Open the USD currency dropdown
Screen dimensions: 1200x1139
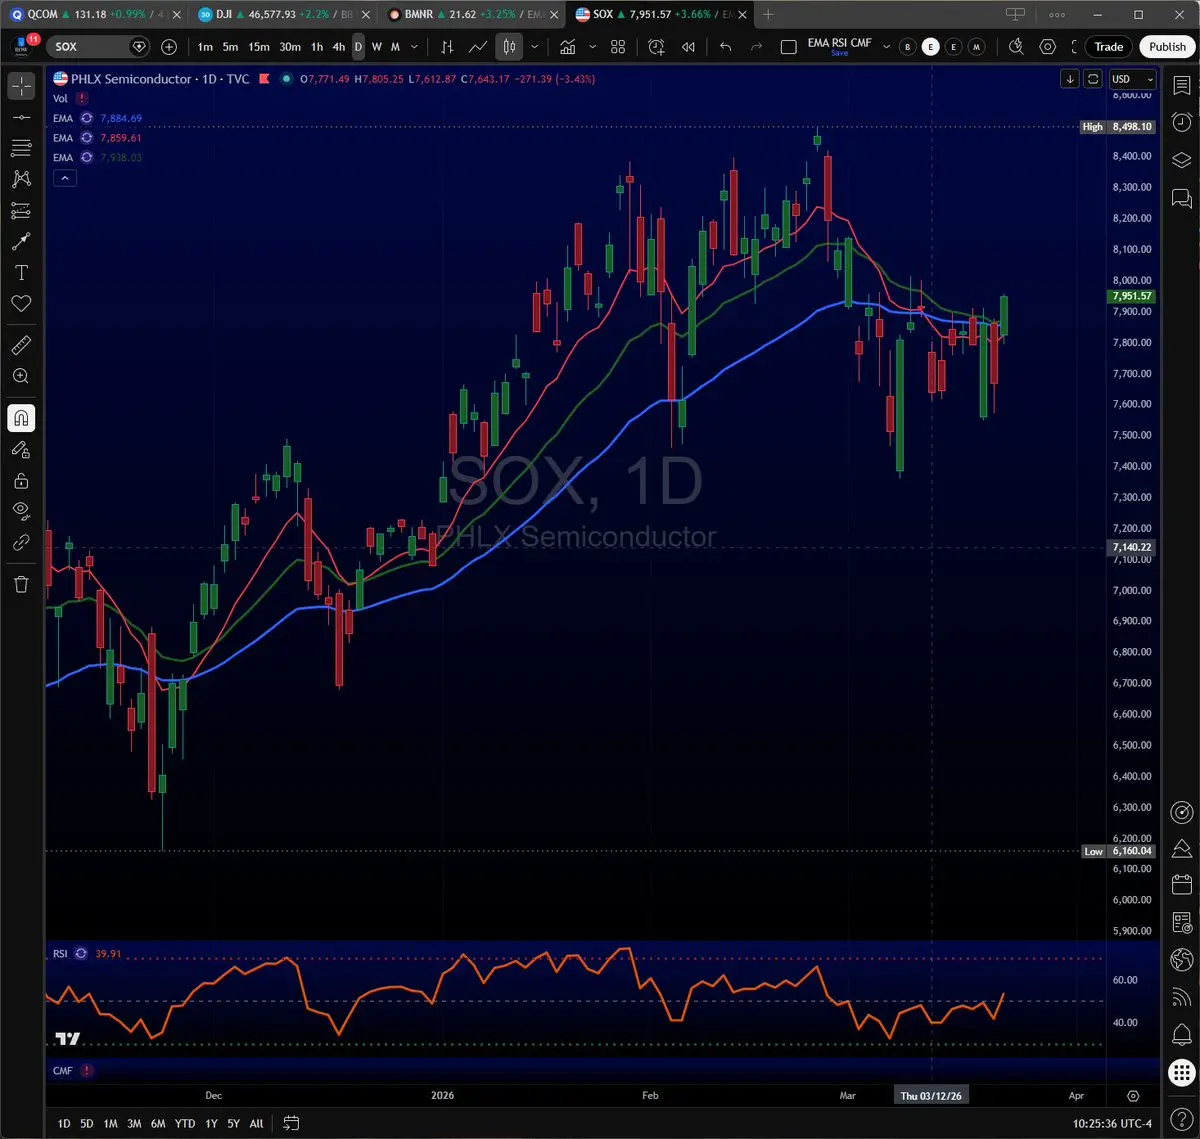point(1131,79)
